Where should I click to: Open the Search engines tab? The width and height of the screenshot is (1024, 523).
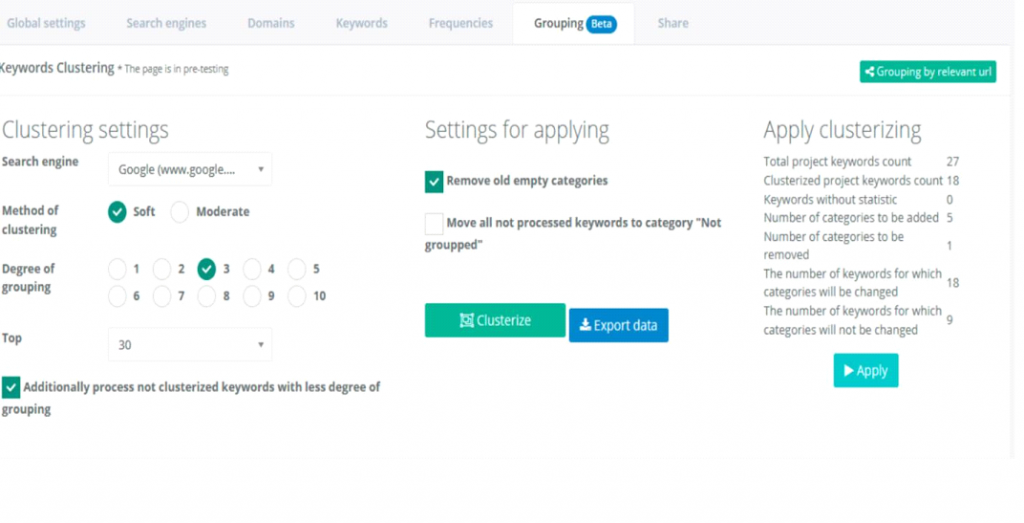point(166,23)
